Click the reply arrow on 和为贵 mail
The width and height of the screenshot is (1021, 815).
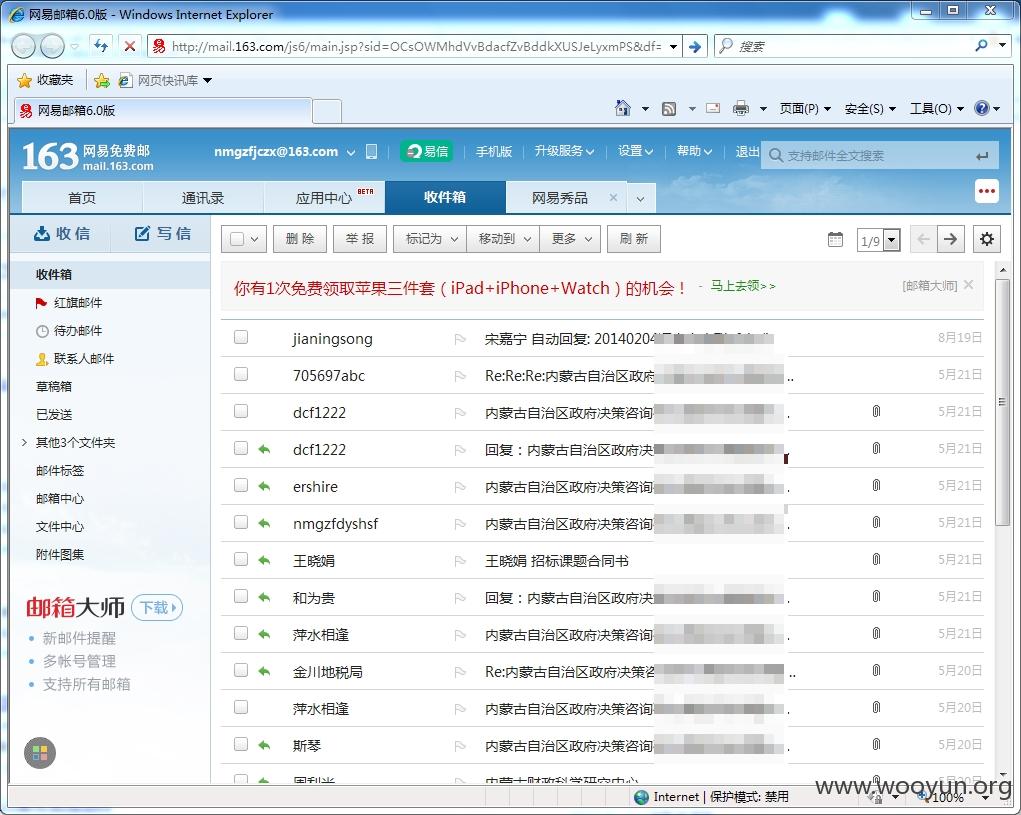point(264,596)
